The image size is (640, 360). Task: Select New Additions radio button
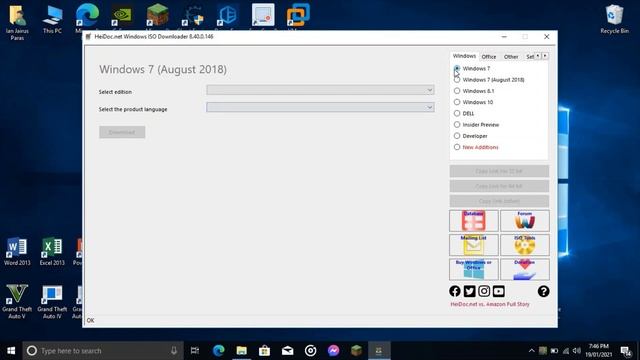click(457, 147)
